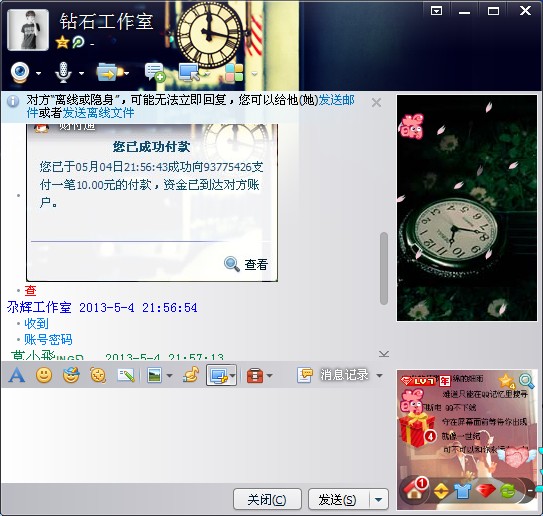Expand the send button options arrow
This screenshot has width=543, height=516.
[x=379, y=499]
